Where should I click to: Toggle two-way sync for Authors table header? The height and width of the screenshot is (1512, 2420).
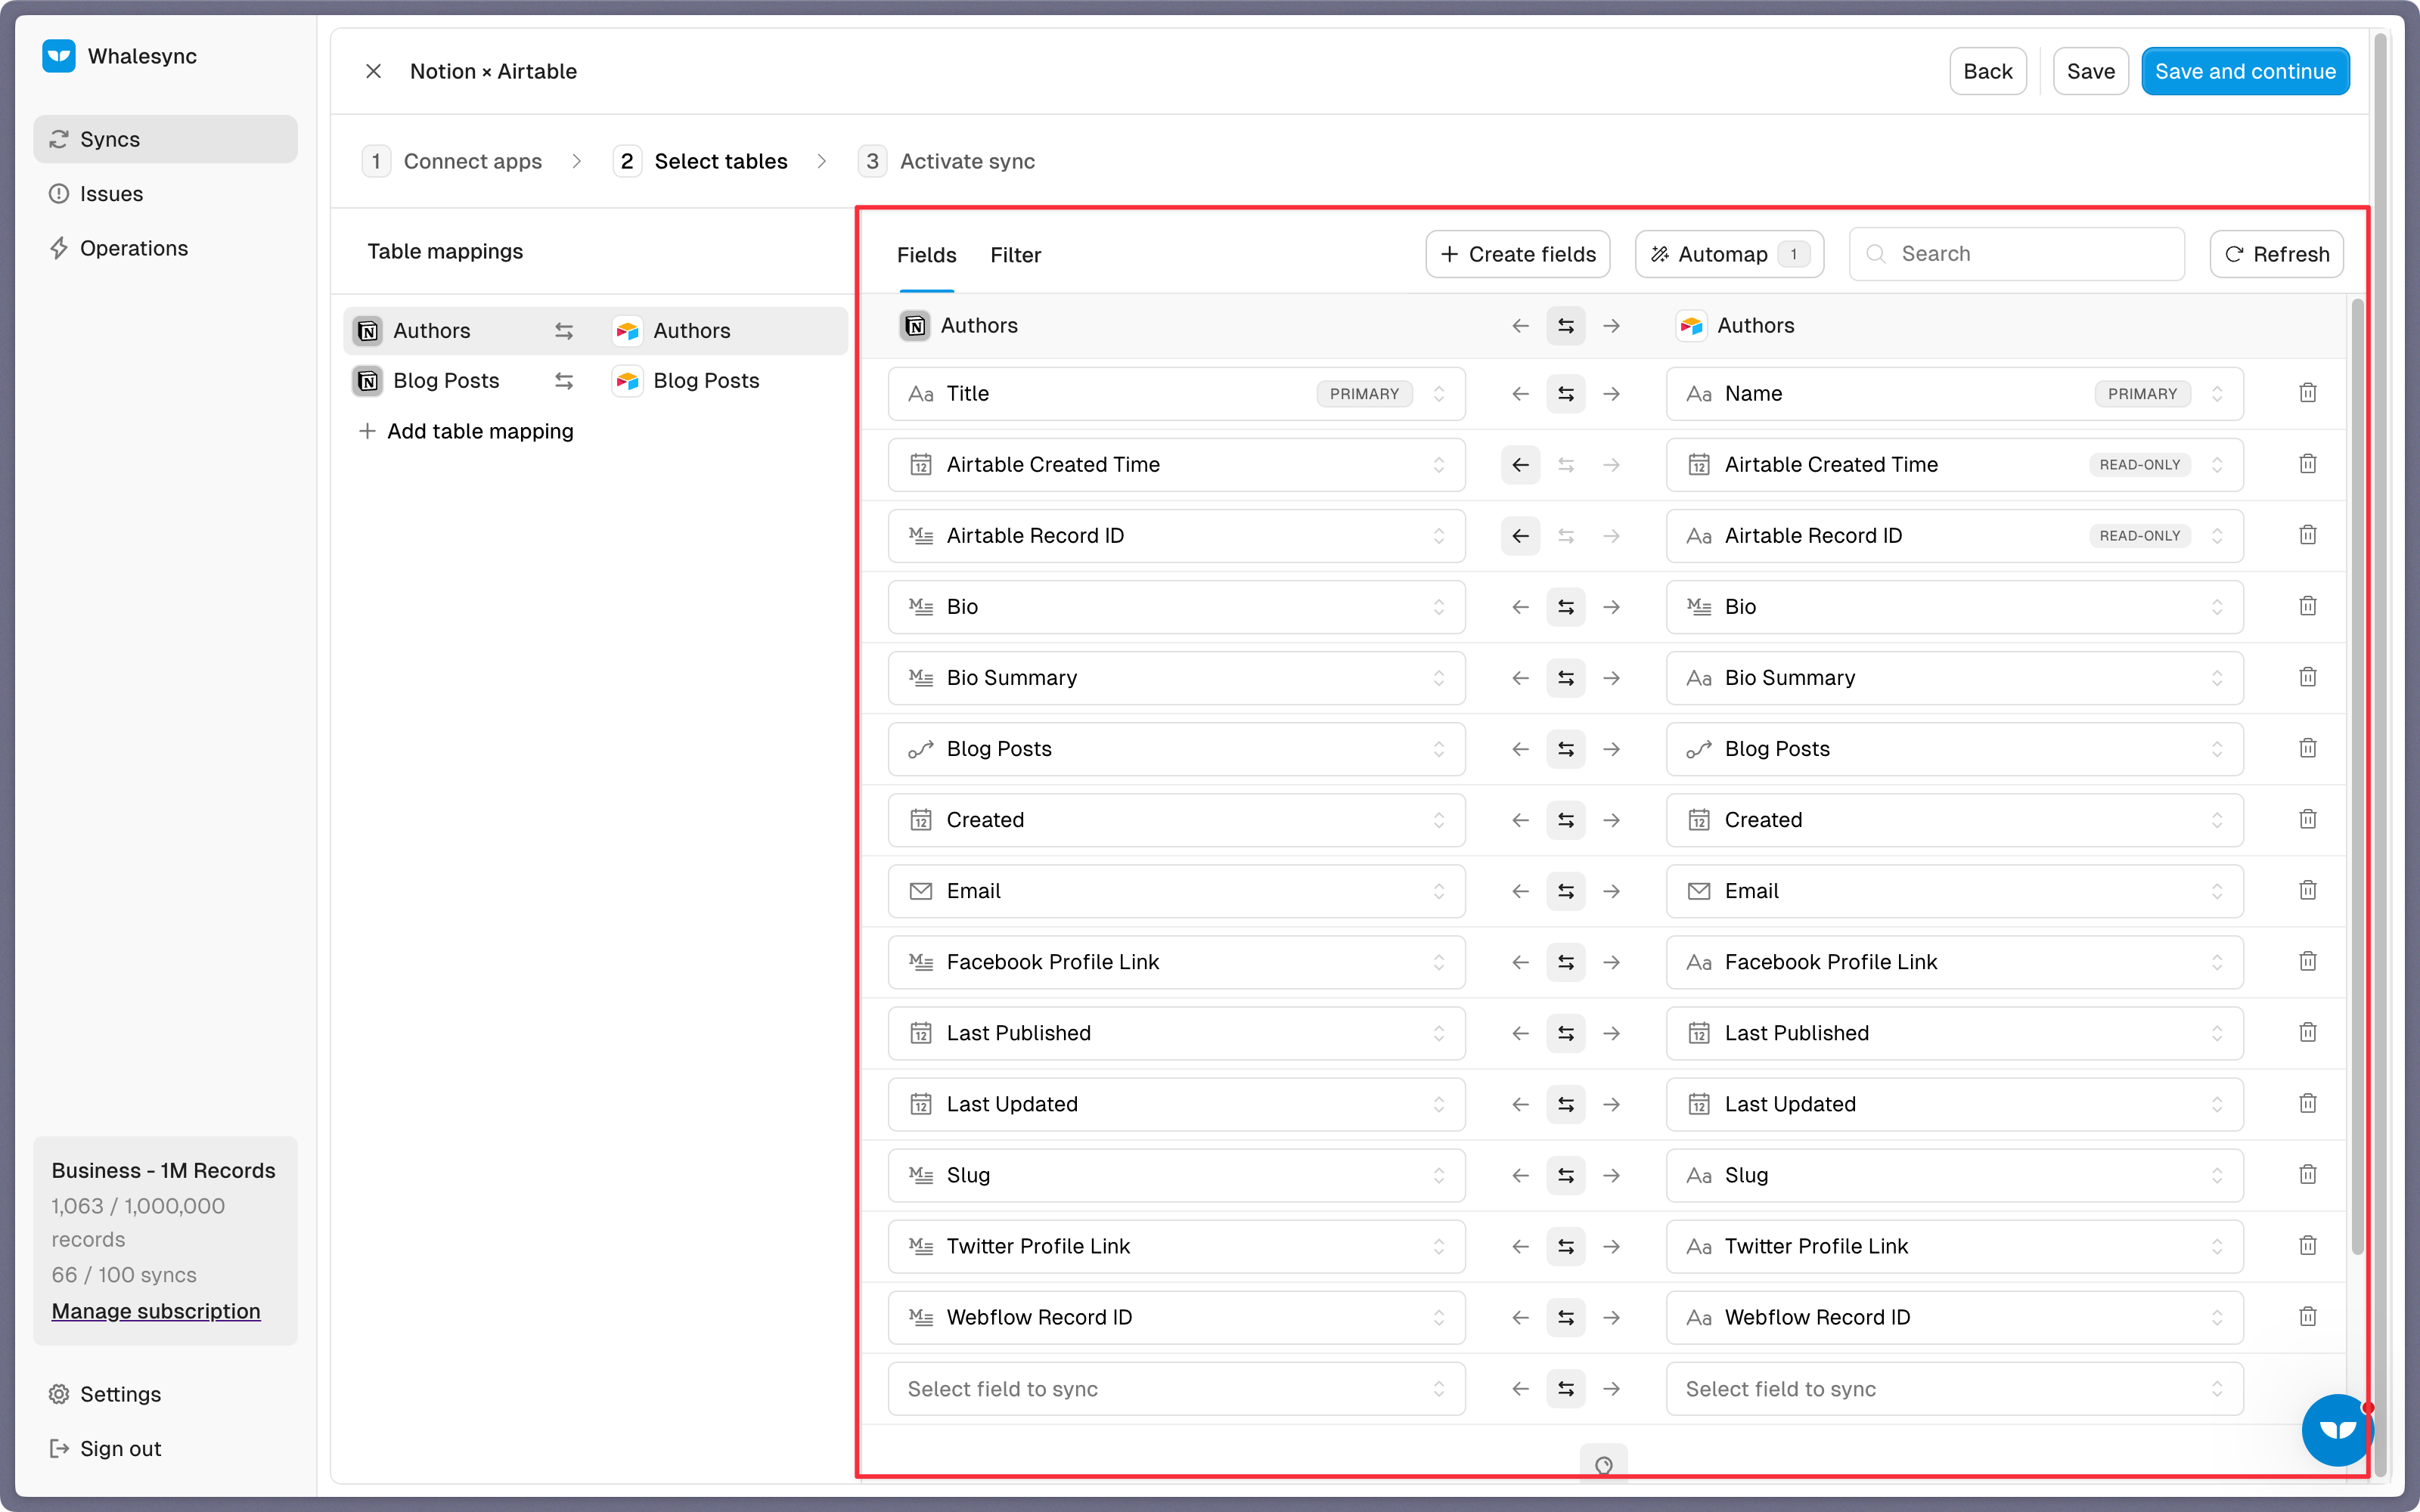1566,326
